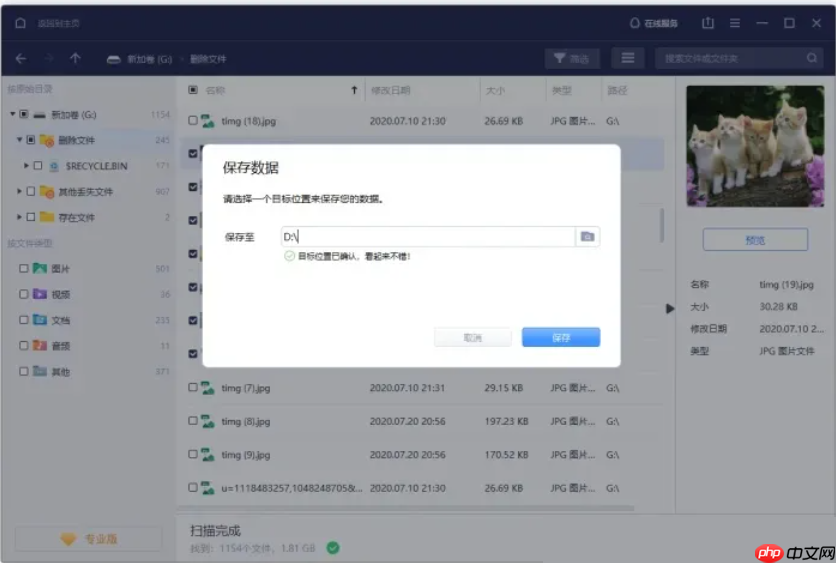Image resolution: width=836 pixels, height=563 pixels.
Task: Check the timg (18).jpg checkbox
Action: tap(192, 121)
